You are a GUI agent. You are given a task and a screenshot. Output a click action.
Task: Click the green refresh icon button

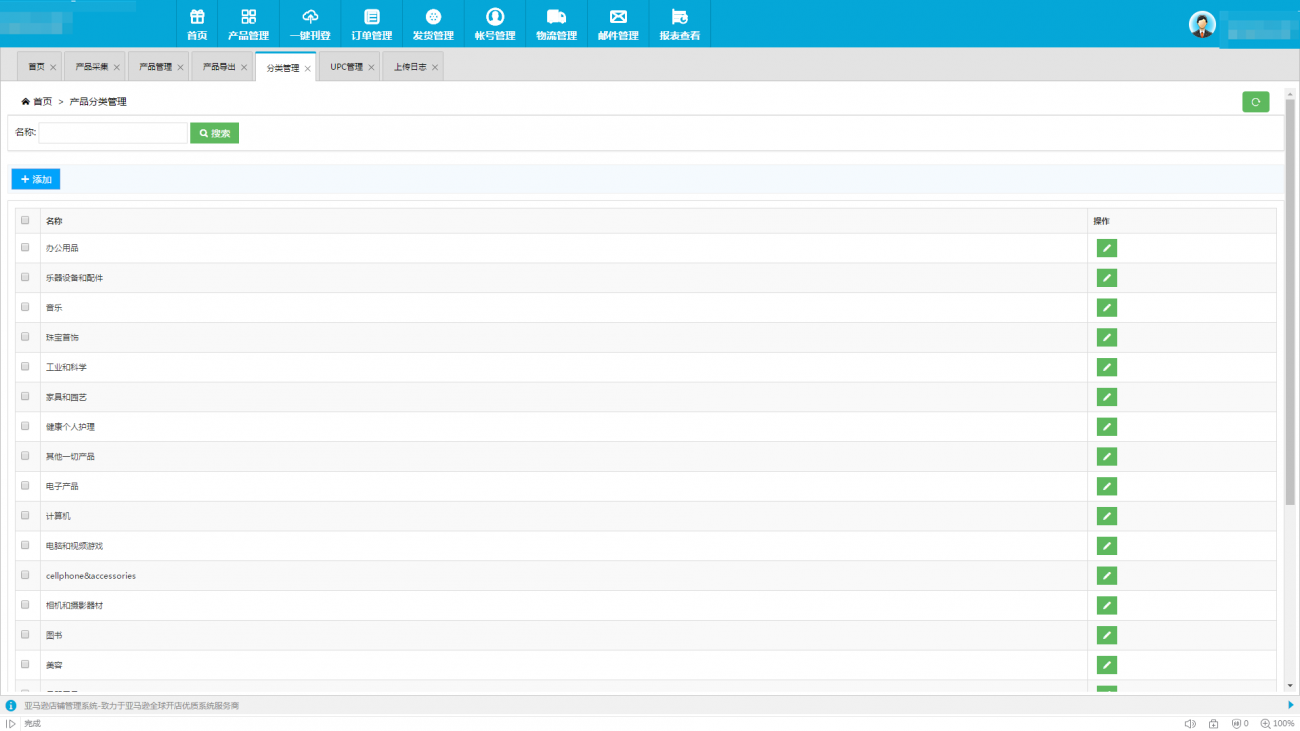point(1255,102)
